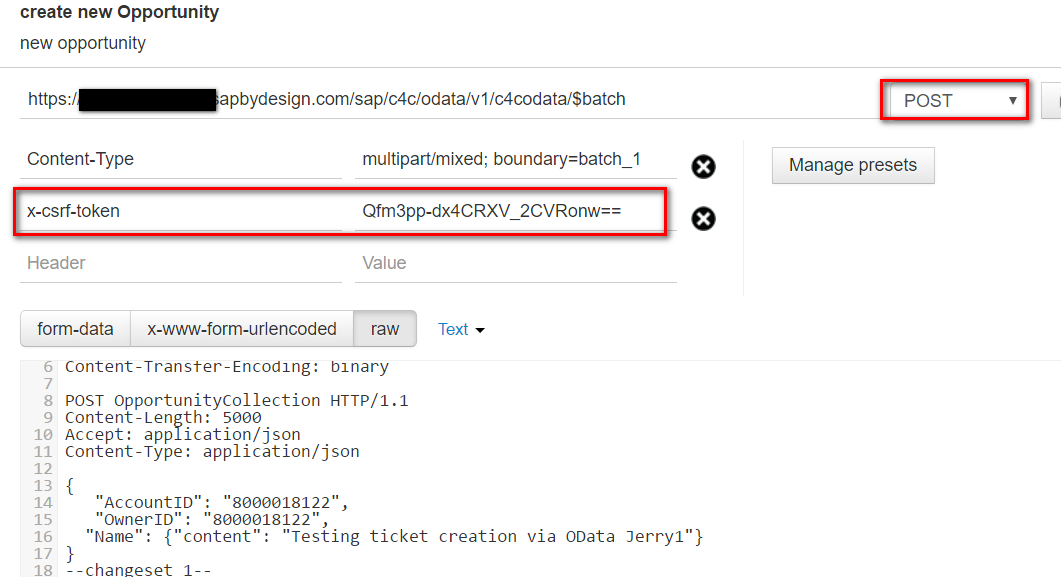Viewport: 1061px width, 577px height.
Task: Remove the Content-Type header with delete icon
Action: [703, 167]
